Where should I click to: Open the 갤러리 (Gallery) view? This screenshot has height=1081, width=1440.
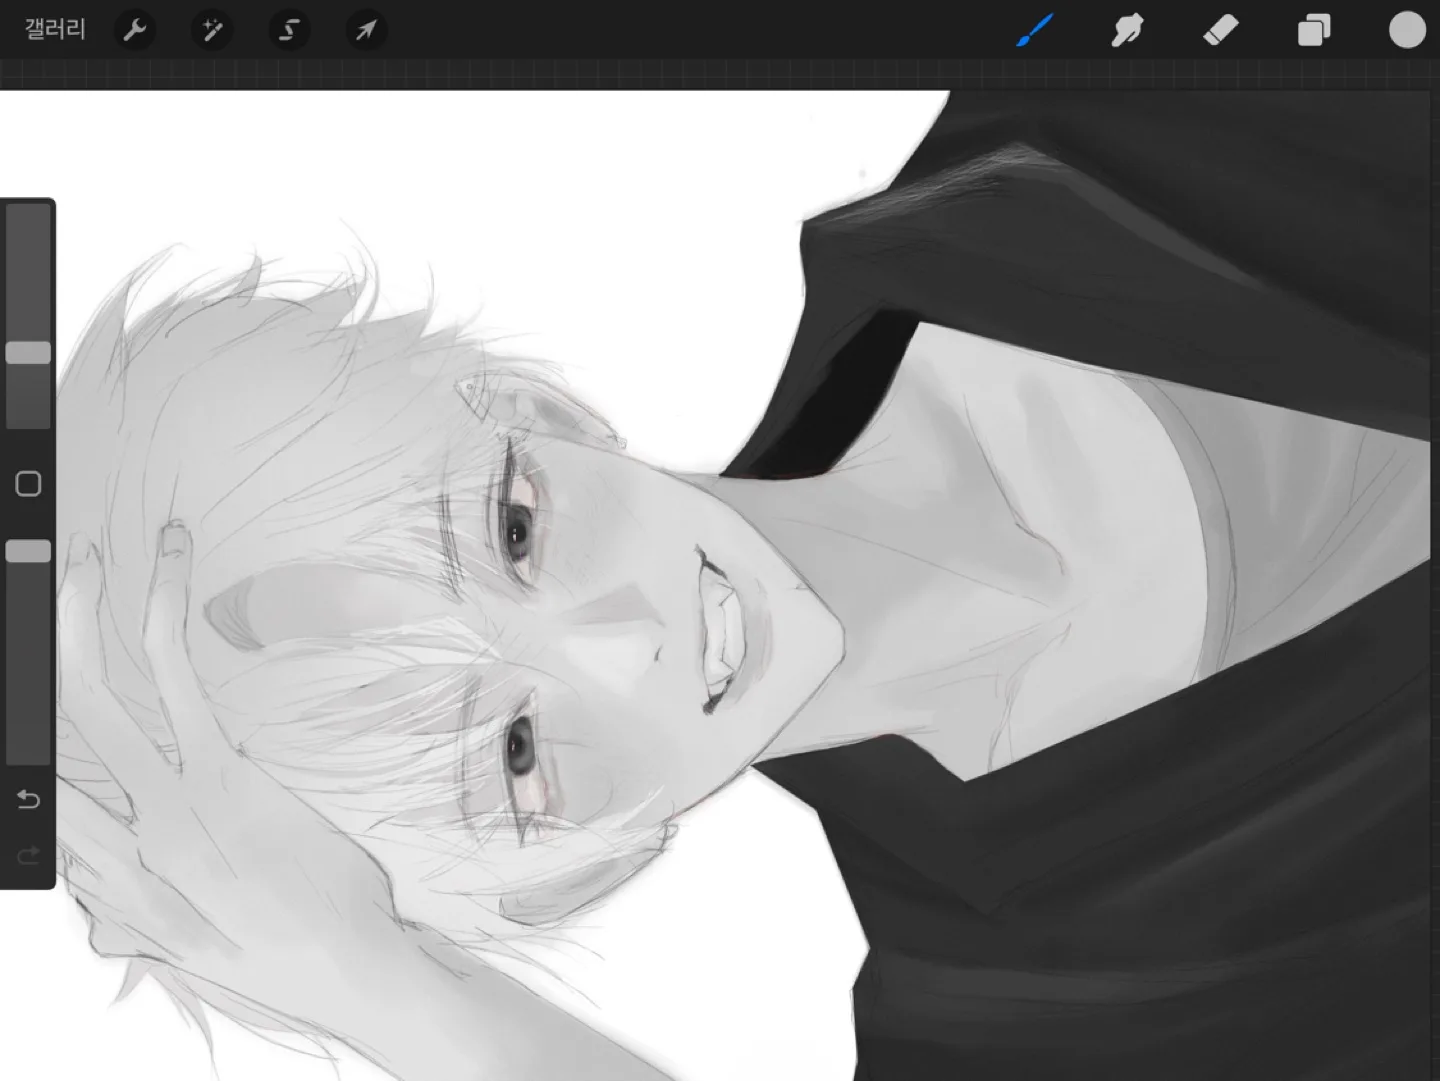pyautogui.click(x=55, y=30)
